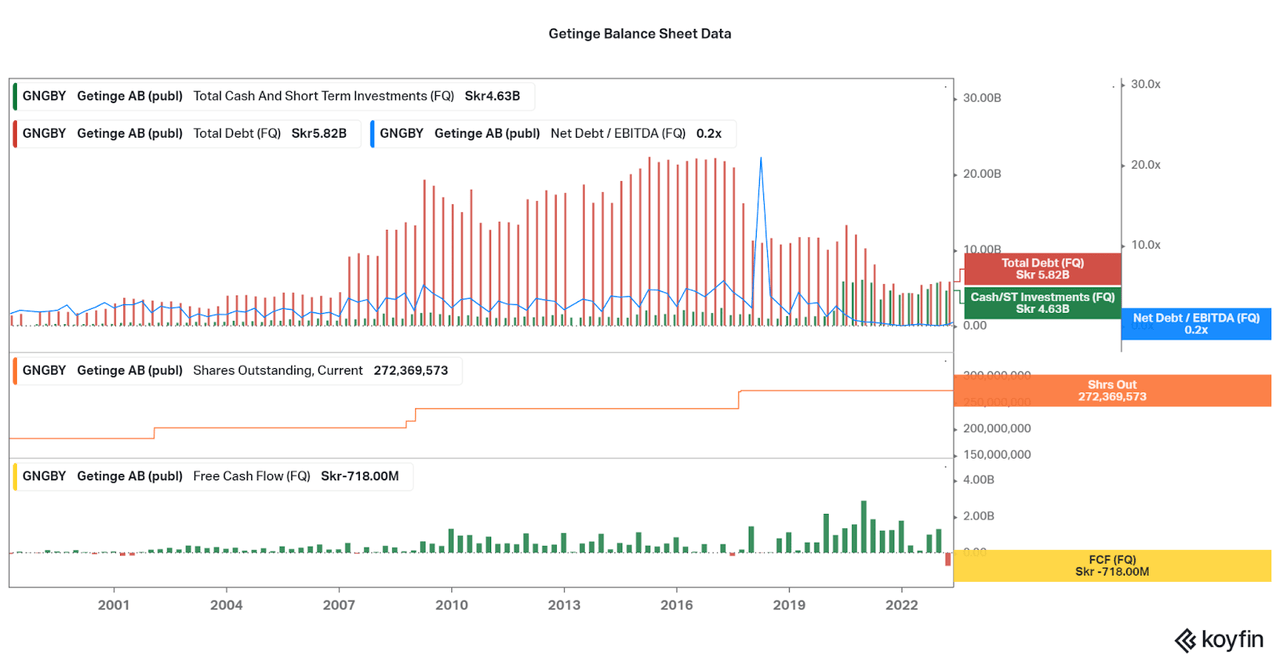Screen dimensions: 1280x662
Task: Click the blue Net Debt / EBITDA 0.2x axis tag
Action: coord(1196,324)
